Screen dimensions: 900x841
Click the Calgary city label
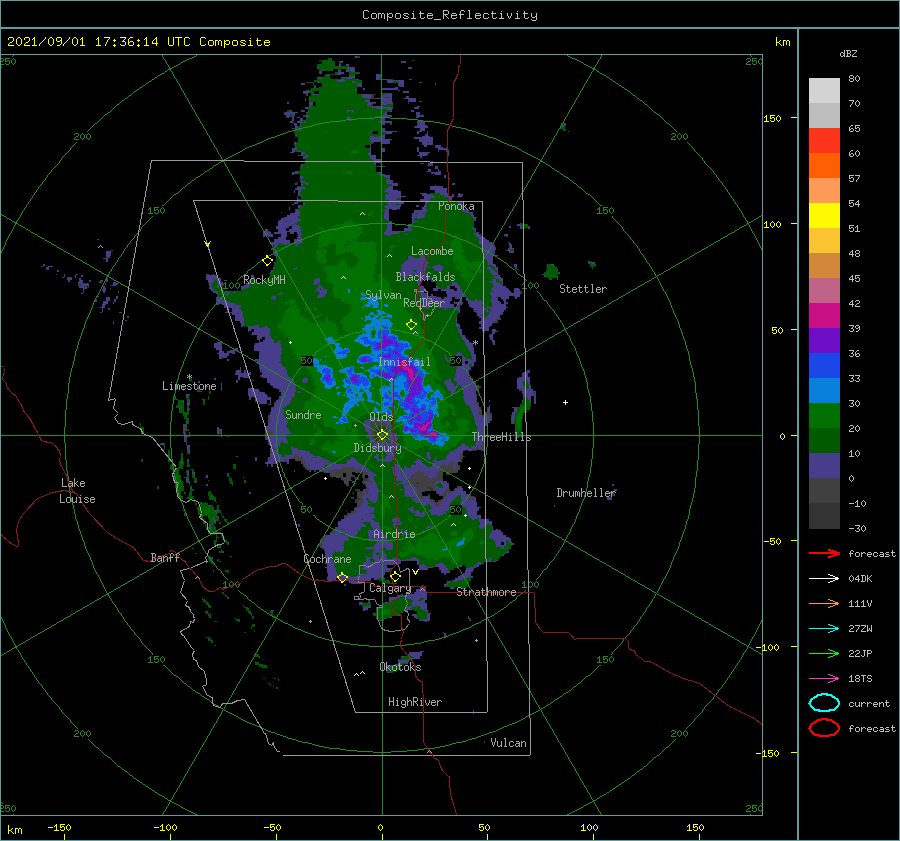(390, 588)
